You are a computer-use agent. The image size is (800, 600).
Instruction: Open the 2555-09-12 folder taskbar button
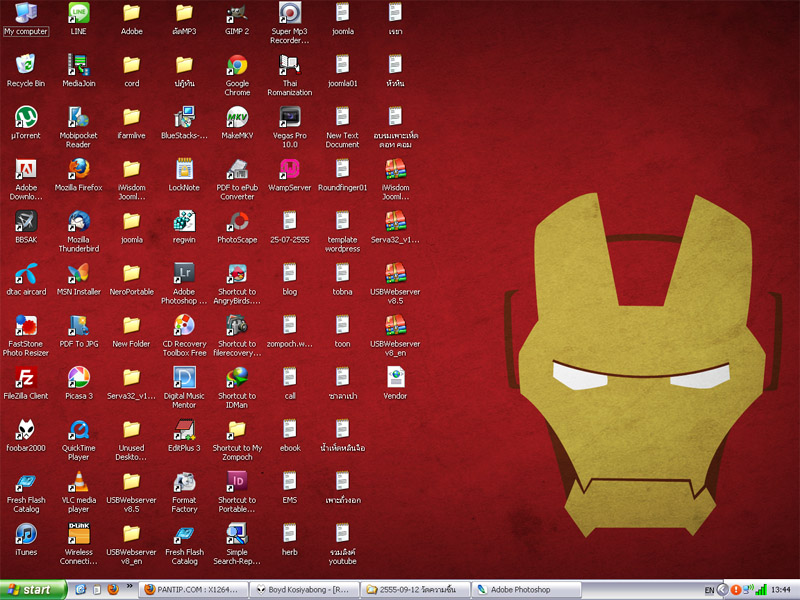(x=416, y=589)
